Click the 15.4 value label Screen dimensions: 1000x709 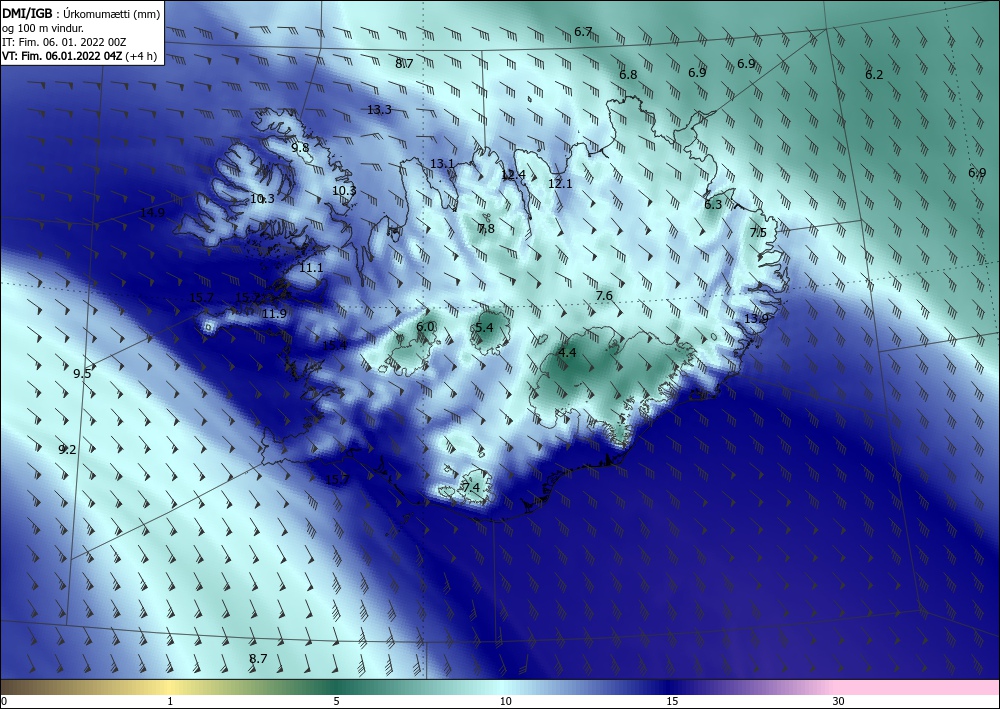click(334, 345)
